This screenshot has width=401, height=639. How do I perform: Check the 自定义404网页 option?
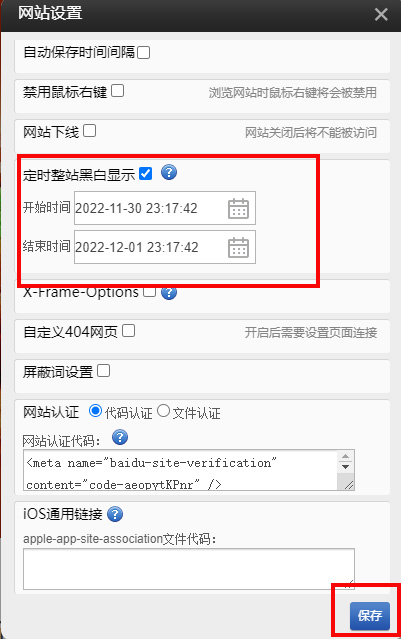pos(128,331)
